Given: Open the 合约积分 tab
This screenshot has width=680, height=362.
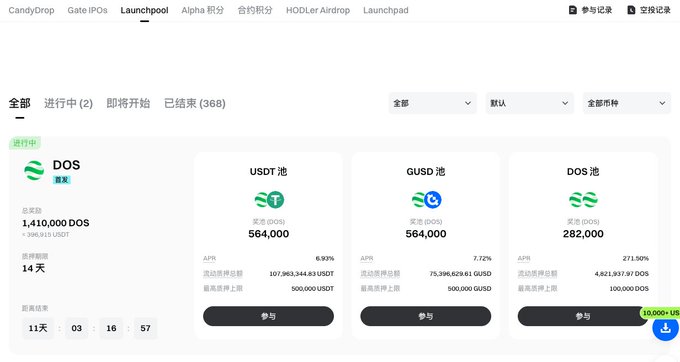Looking at the screenshot, I should click(255, 10).
